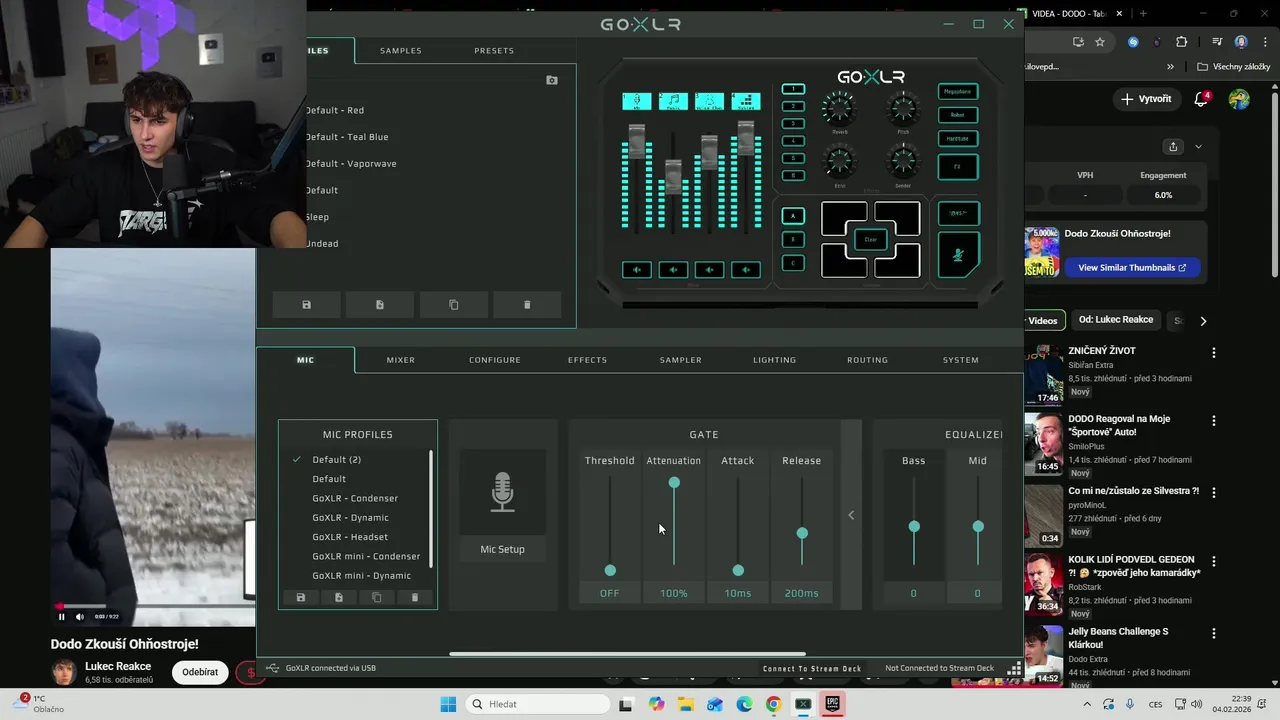Click the System channel icon above fader 4
The image size is (1280, 720).
(745, 101)
